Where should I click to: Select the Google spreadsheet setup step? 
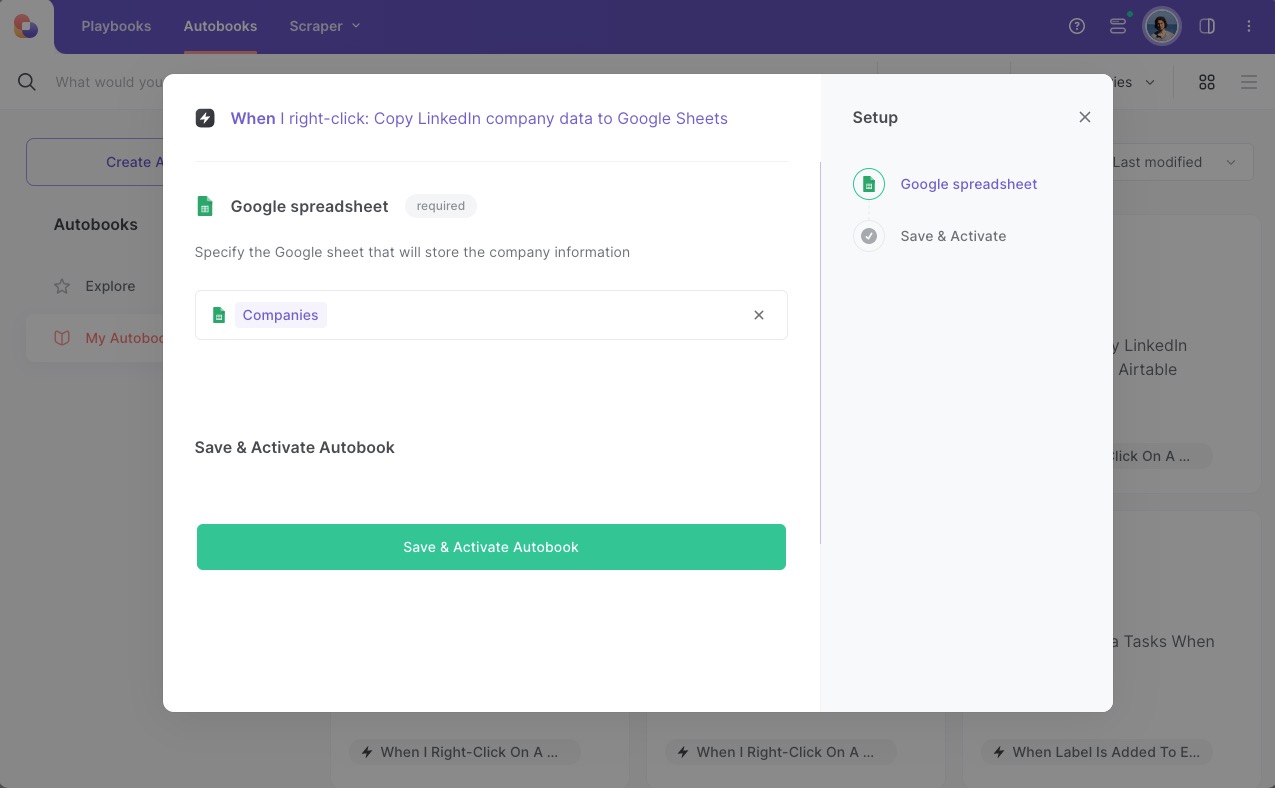[x=969, y=184]
